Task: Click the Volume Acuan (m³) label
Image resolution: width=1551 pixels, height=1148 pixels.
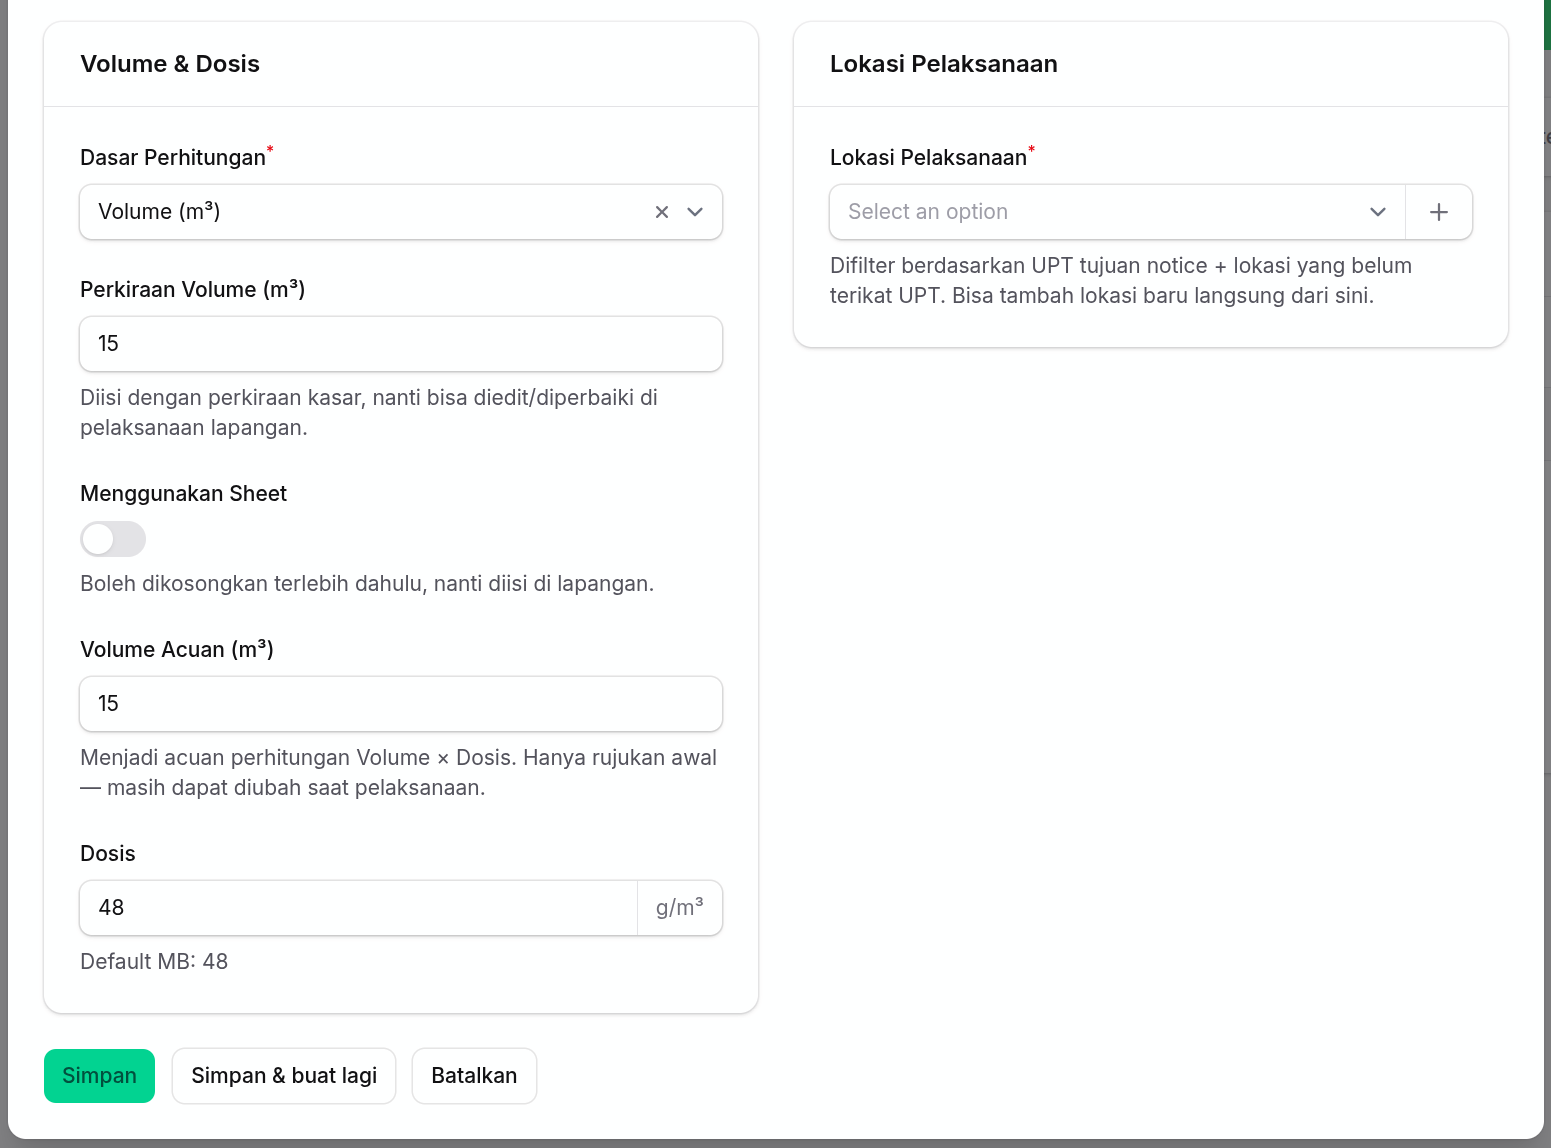Action: 177,650
